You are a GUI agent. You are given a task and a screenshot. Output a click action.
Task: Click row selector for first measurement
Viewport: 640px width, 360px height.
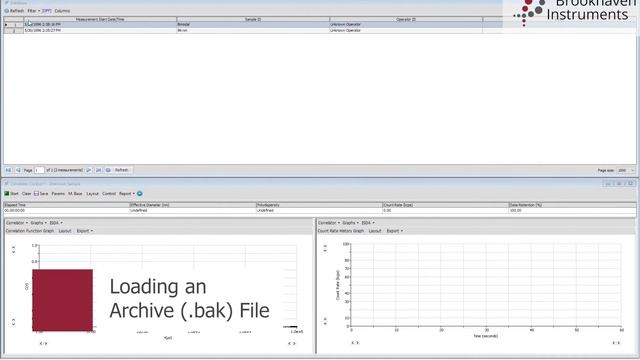pyautogui.click(x=13, y=24)
